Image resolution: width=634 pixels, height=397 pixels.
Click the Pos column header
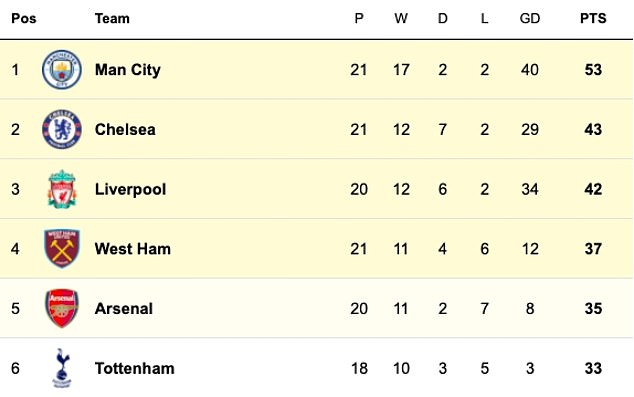[24, 19]
